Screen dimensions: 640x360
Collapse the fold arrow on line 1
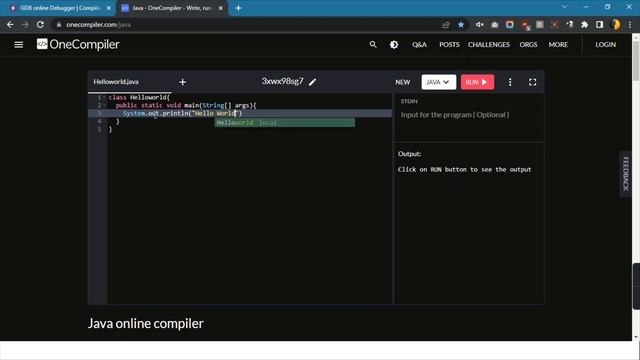point(104,98)
